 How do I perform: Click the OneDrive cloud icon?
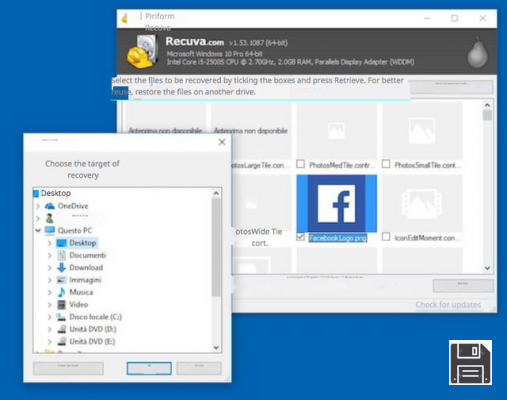pyautogui.click(x=50, y=206)
